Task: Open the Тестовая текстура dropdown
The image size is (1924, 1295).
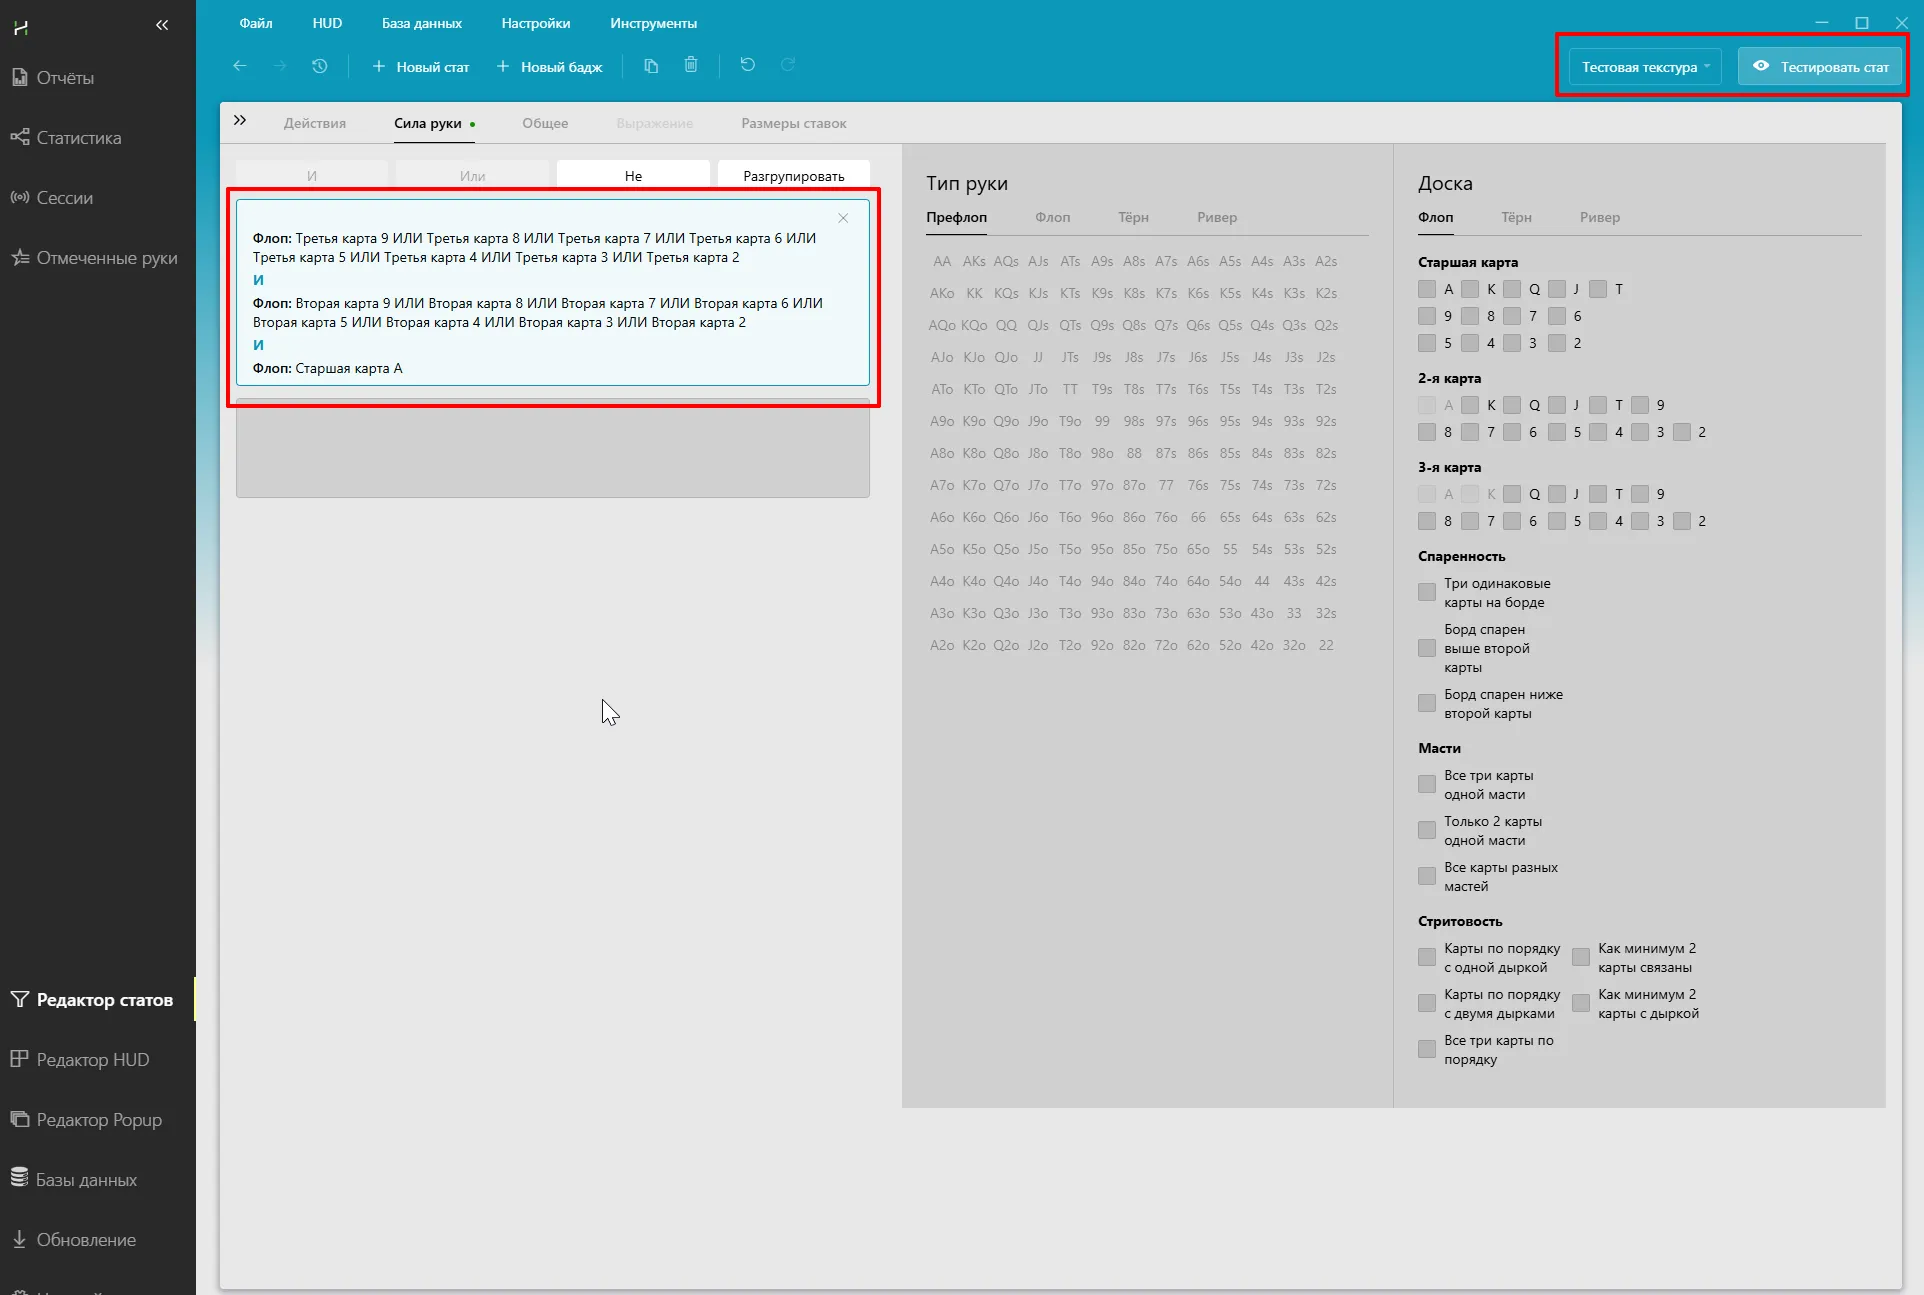Action: point(1645,67)
